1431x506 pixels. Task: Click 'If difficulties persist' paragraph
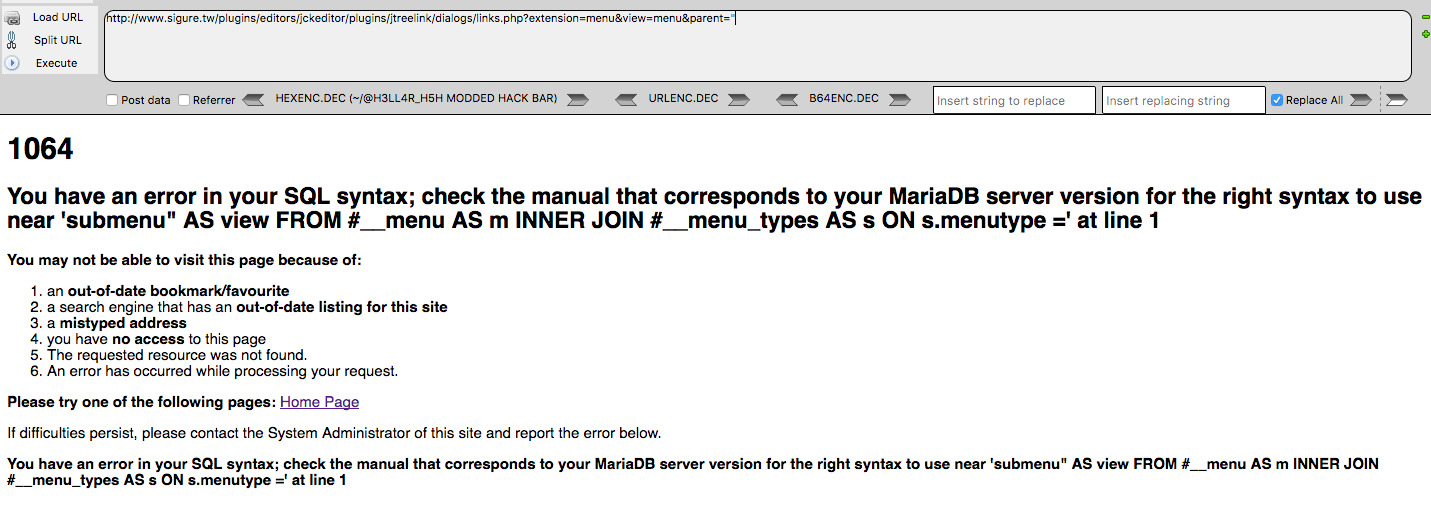(x=334, y=433)
